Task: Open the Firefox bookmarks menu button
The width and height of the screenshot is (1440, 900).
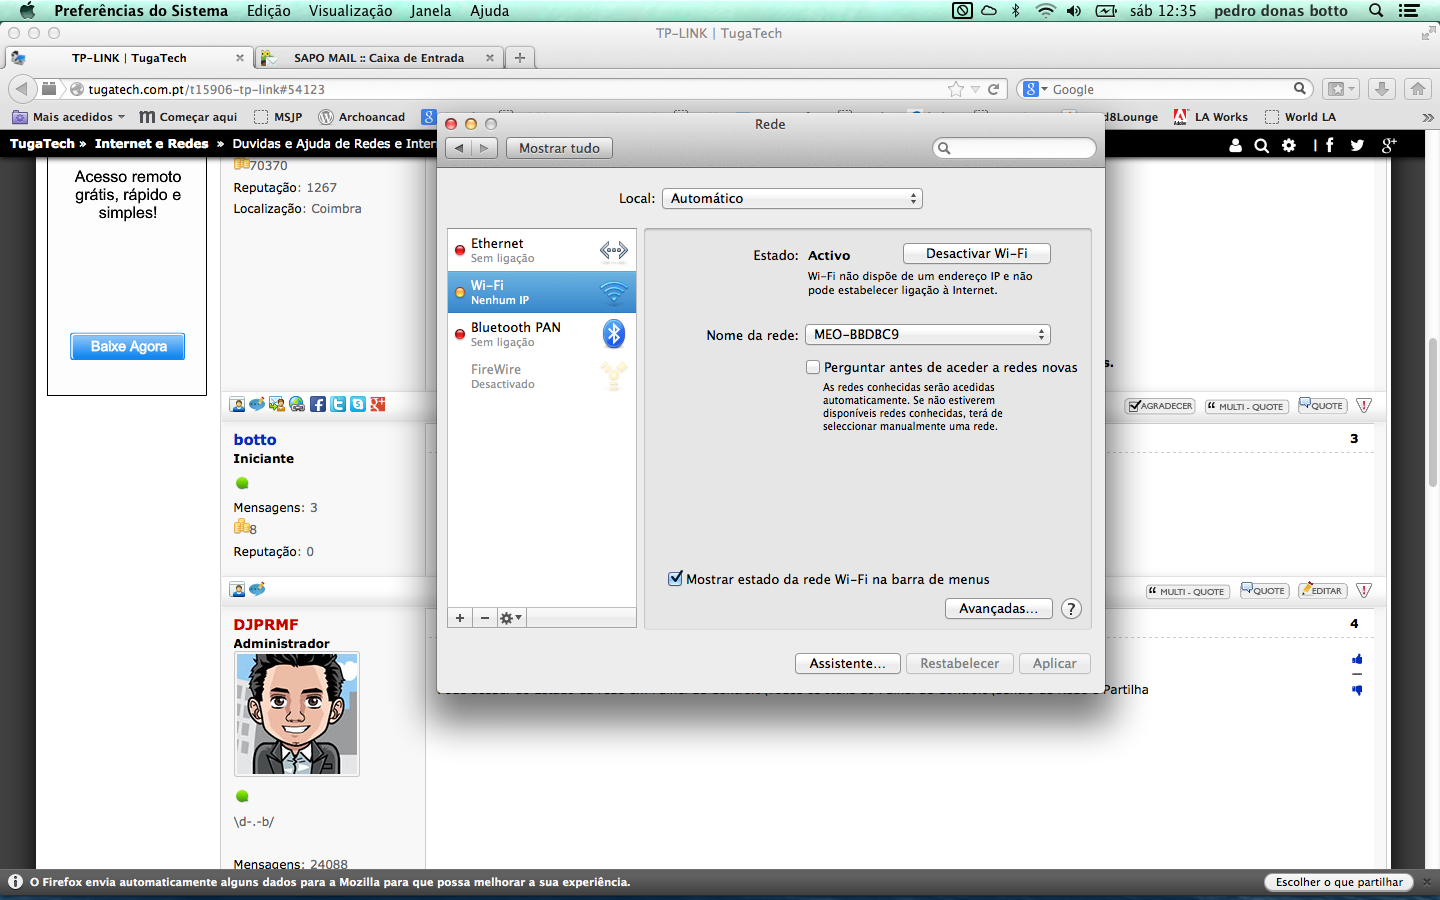Action: click(1340, 89)
